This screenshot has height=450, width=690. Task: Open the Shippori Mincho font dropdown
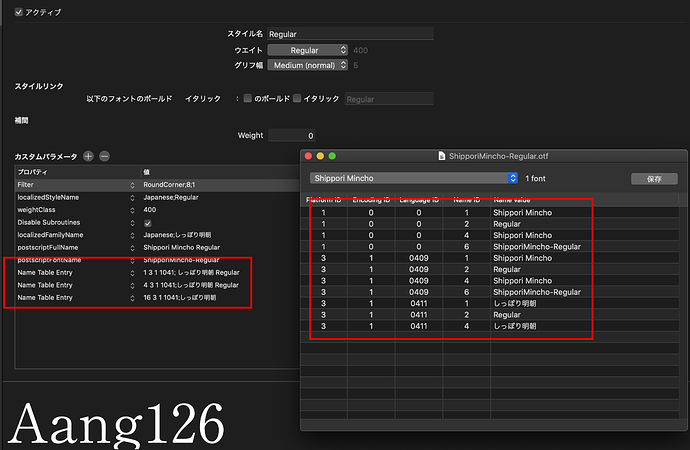[x=414, y=178]
